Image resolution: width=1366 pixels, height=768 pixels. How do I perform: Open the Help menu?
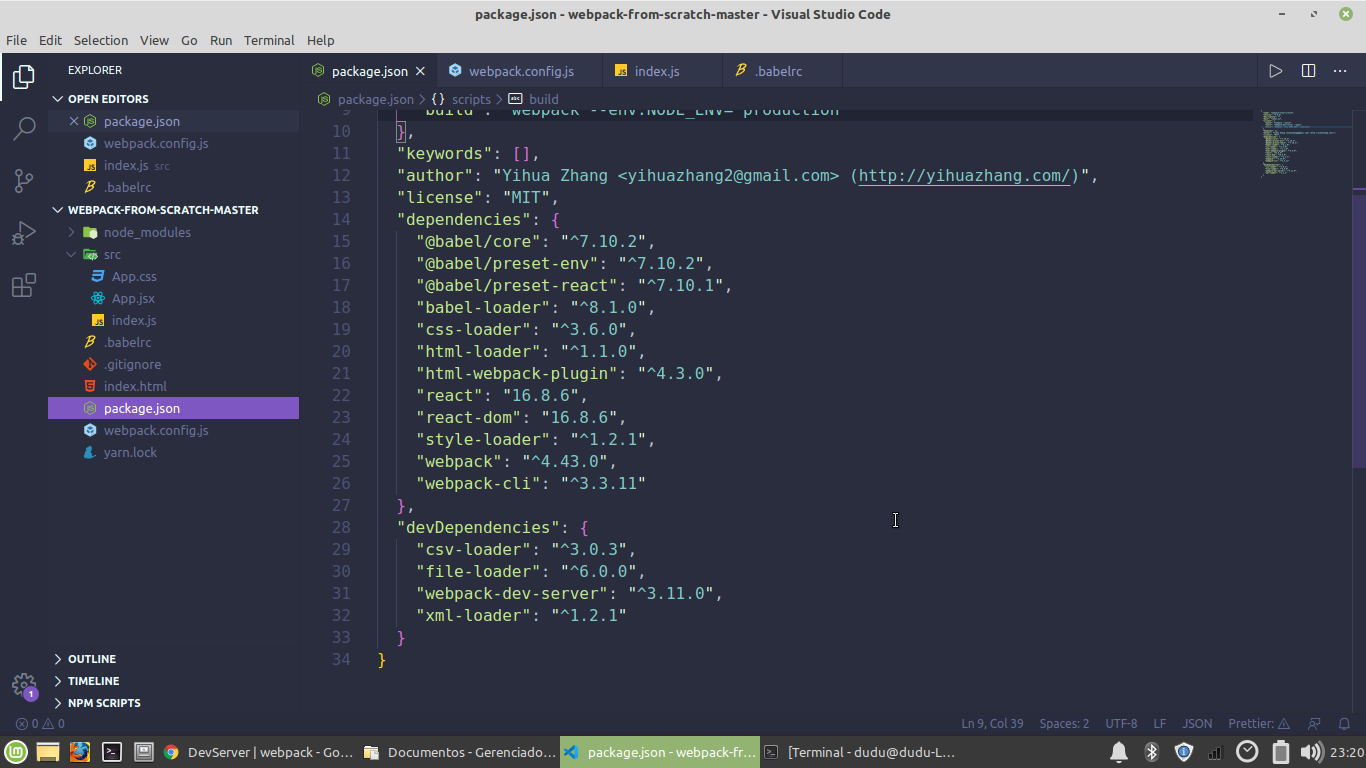point(321,40)
